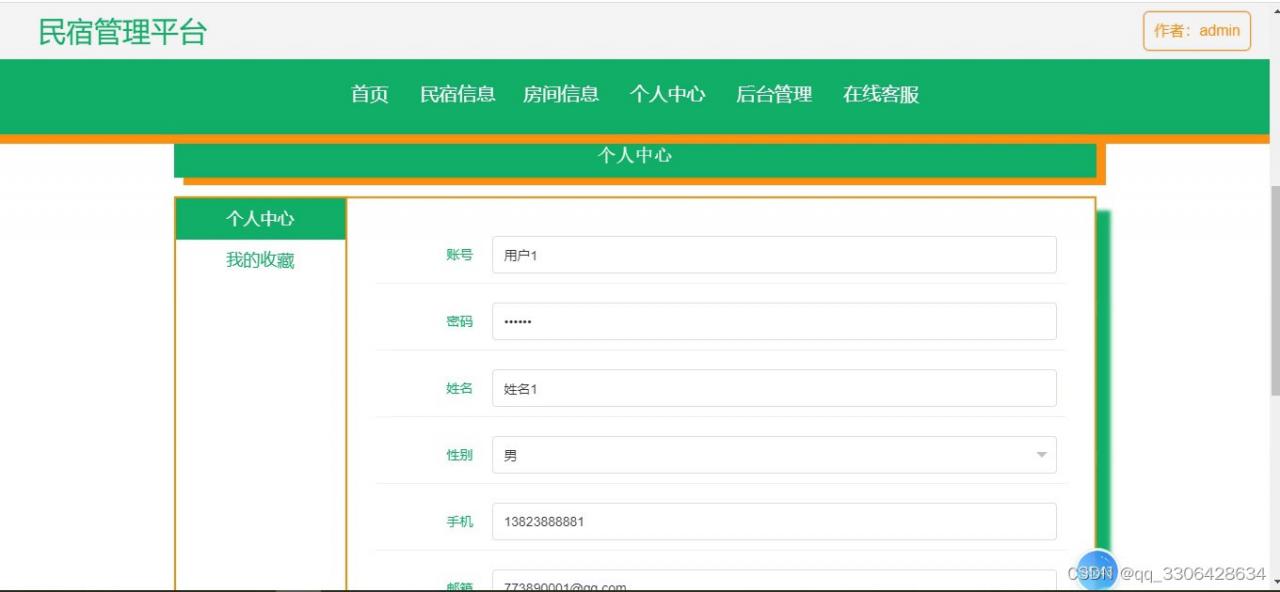Navigate to 房间信息 room information
The image size is (1280, 592).
click(x=560, y=94)
